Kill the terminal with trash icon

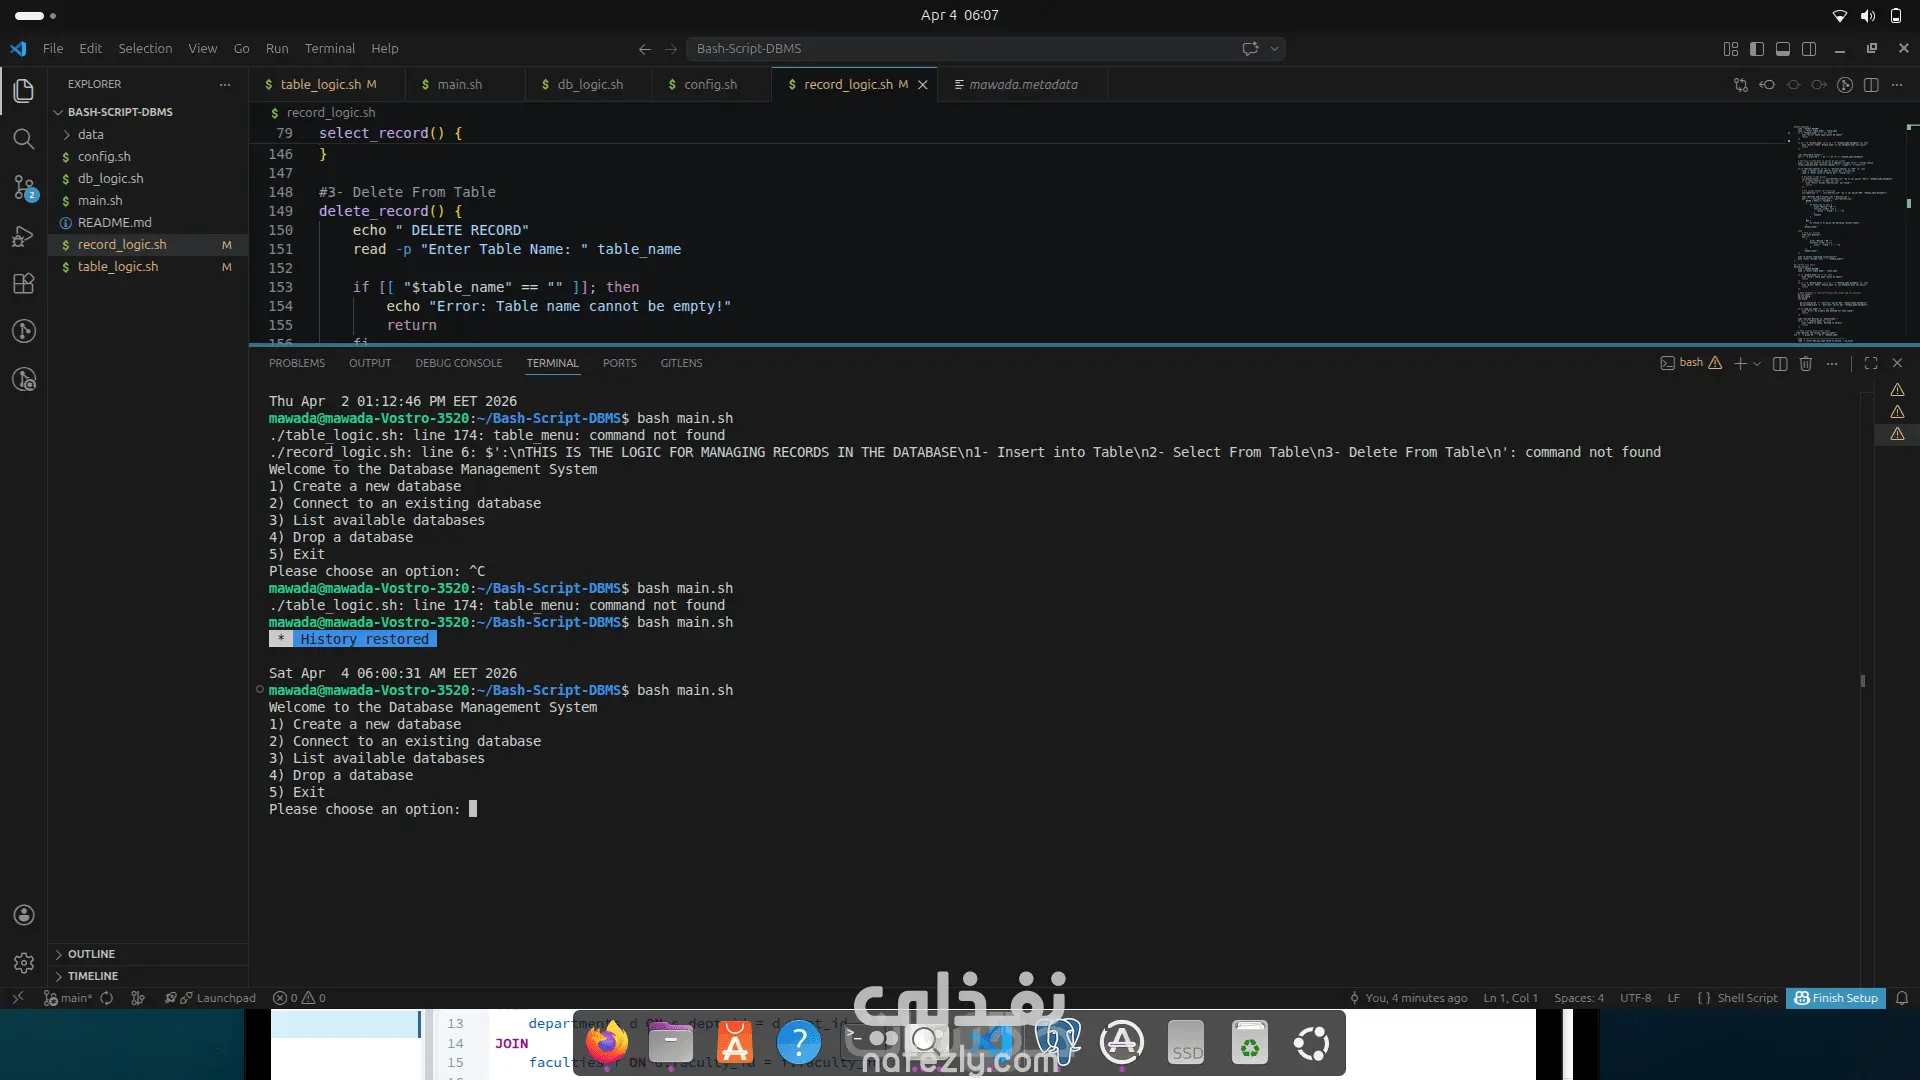pyautogui.click(x=1806, y=363)
